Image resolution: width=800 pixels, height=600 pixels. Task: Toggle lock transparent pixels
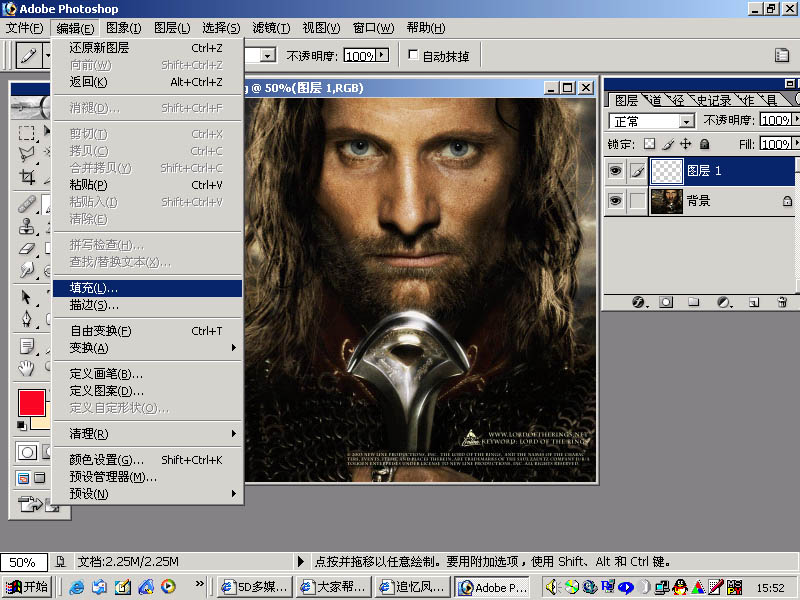coord(649,144)
